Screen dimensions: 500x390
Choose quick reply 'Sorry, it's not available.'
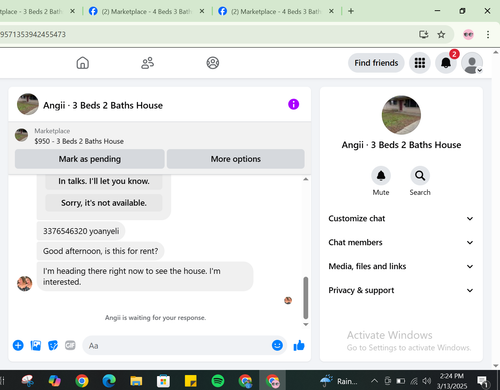104,203
